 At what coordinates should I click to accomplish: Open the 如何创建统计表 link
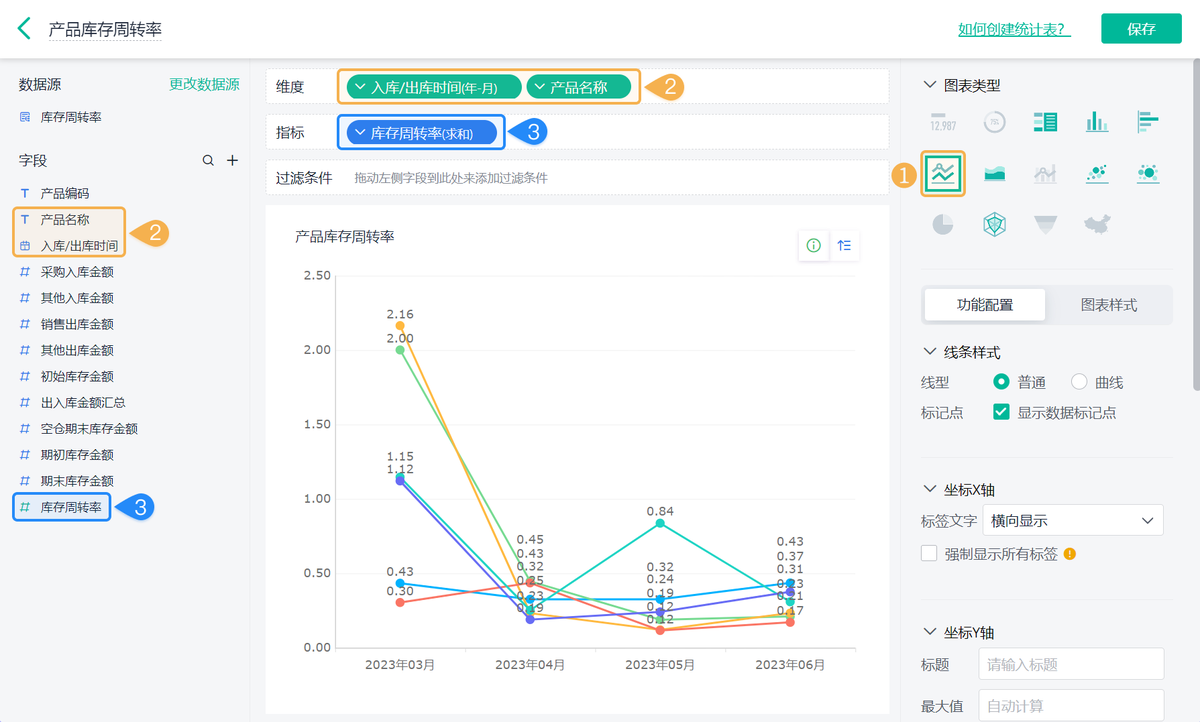[x=1014, y=29]
